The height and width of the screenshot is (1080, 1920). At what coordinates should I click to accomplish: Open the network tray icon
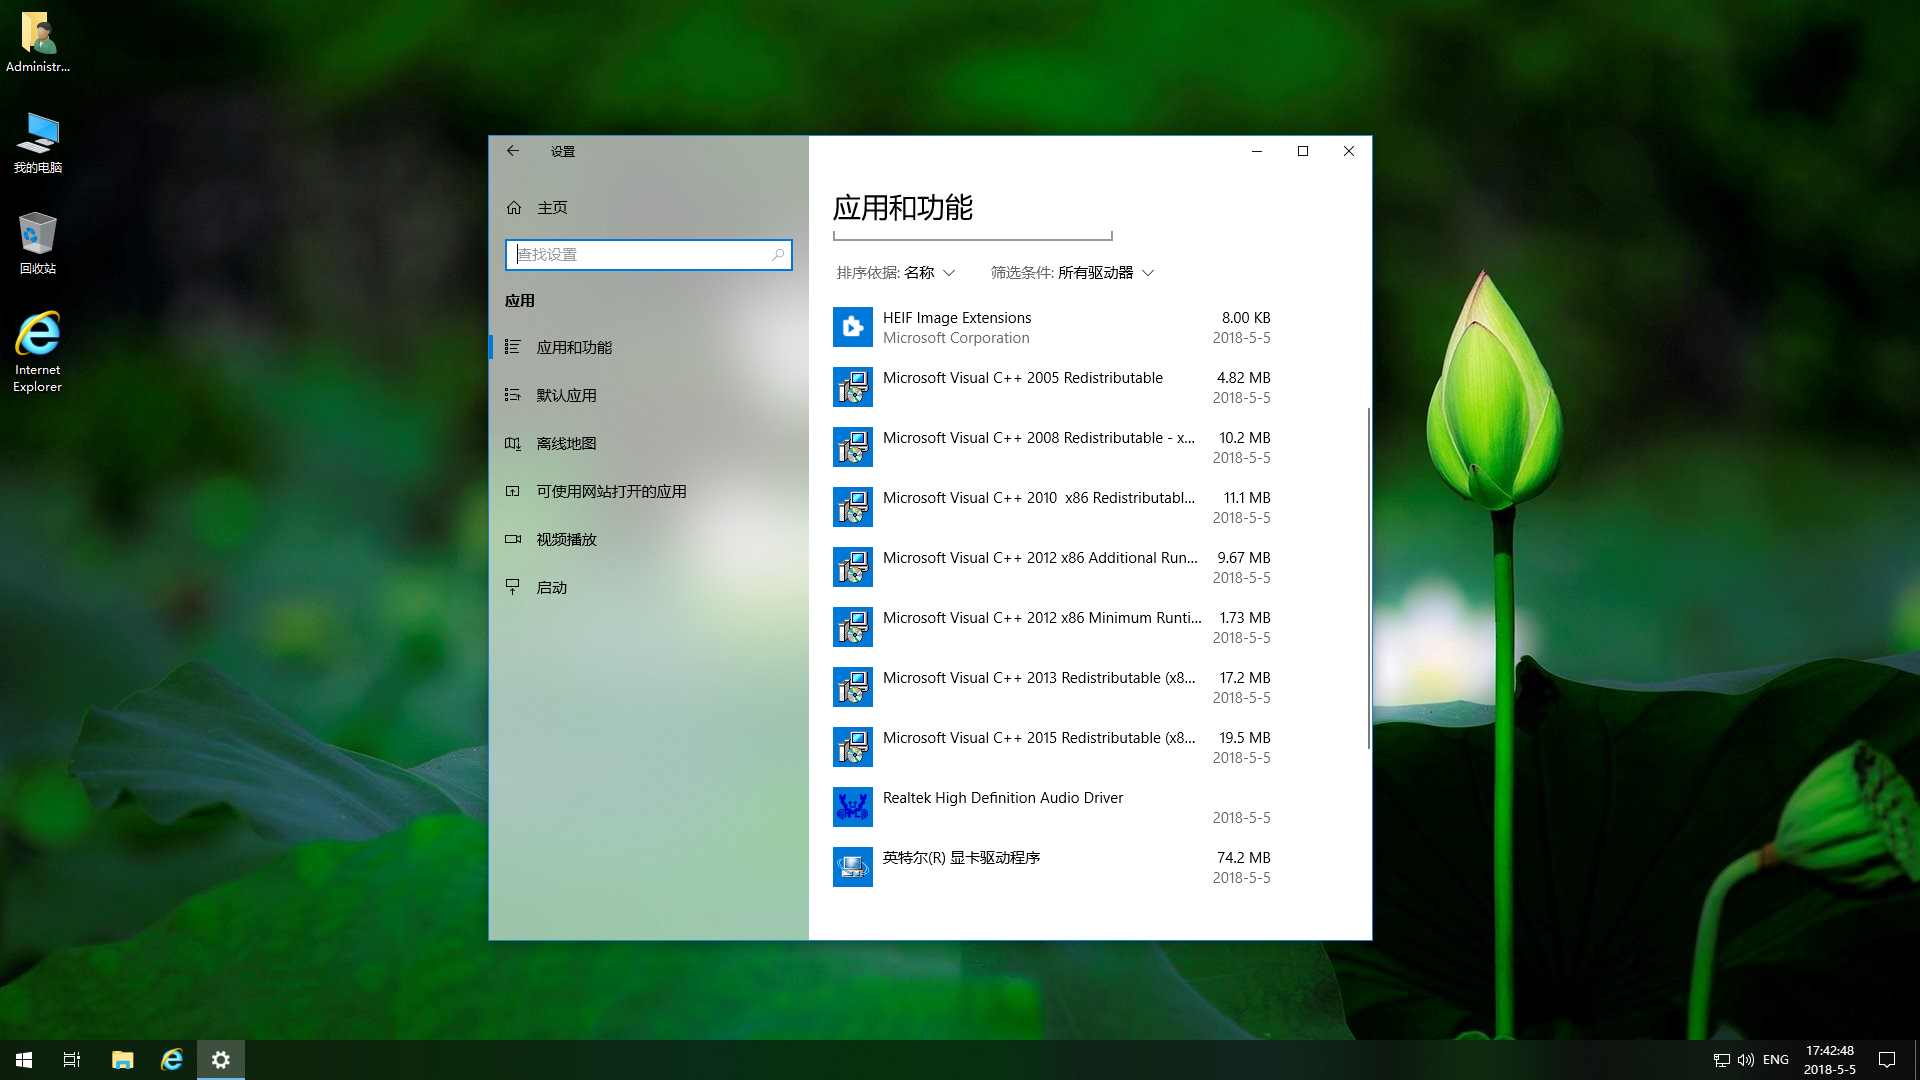coord(1721,1060)
